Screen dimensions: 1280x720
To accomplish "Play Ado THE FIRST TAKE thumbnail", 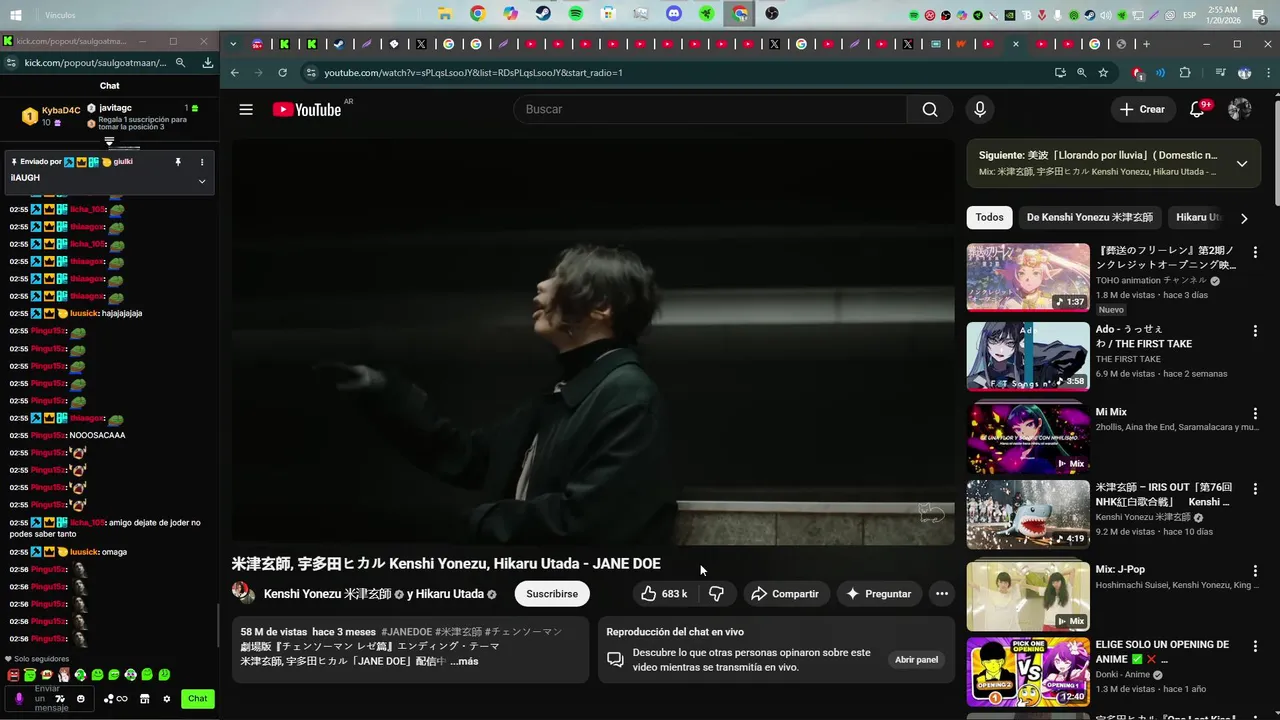I will (1028, 356).
